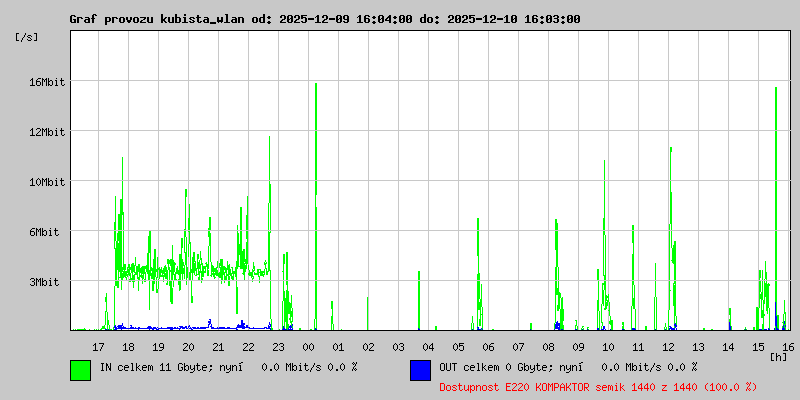Viewport: 800px width, 400px height.
Task: Click the green IN legend color swatch
Action: [x=80, y=370]
